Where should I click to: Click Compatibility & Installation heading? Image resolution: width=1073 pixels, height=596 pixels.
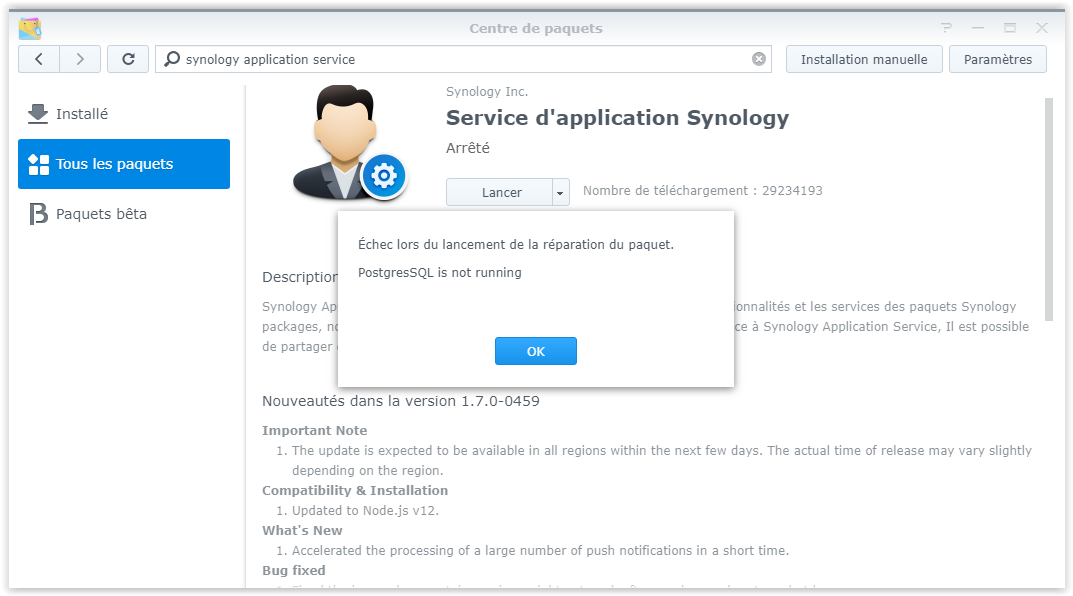coord(355,491)
